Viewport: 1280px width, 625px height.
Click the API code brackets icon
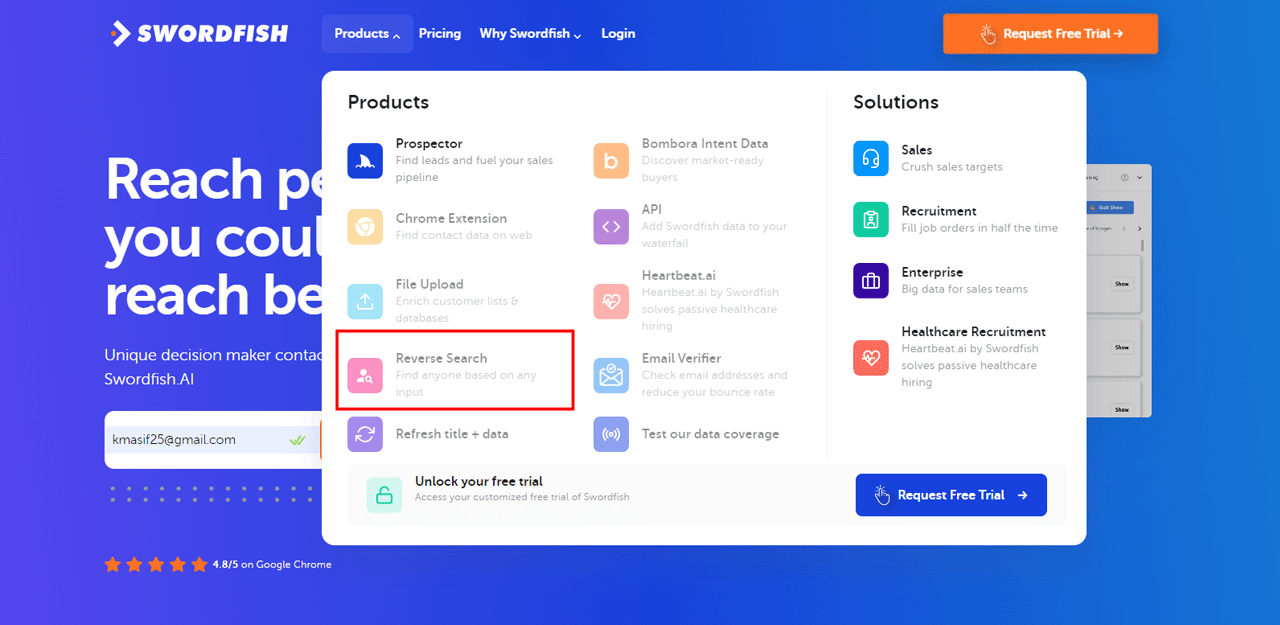click(611, 227)
